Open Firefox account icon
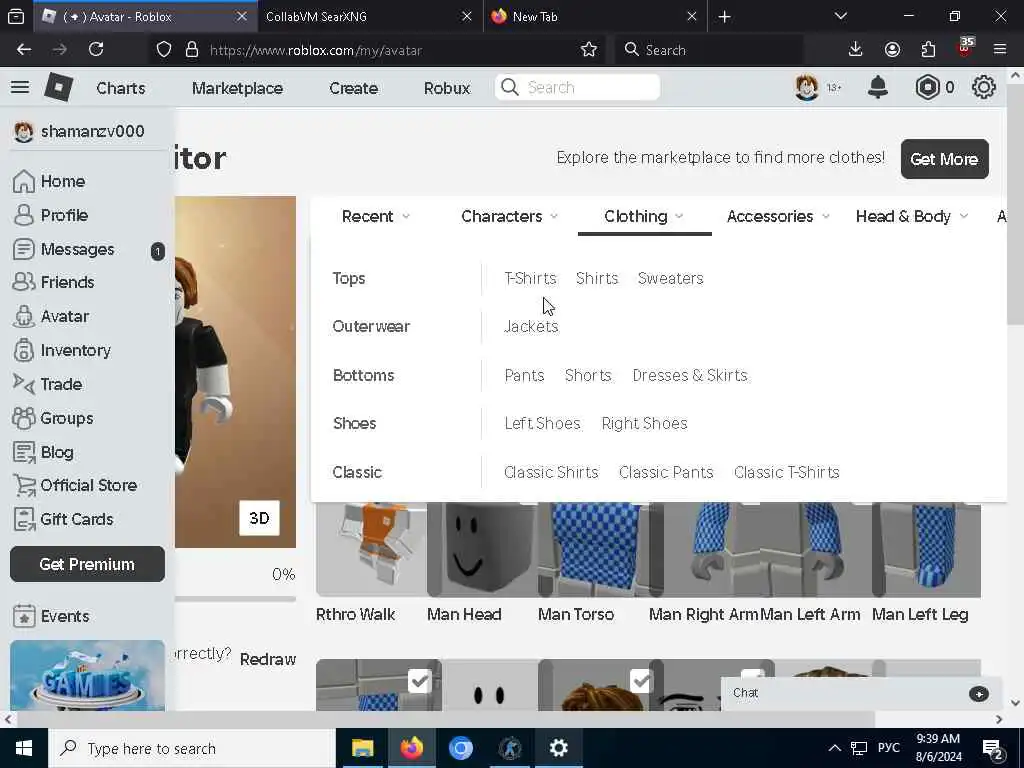1024x768 pixels. (892, 50)
